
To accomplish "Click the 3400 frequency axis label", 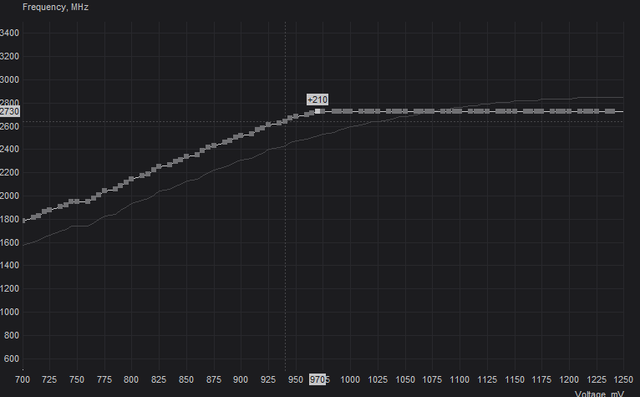I will 9,33.
